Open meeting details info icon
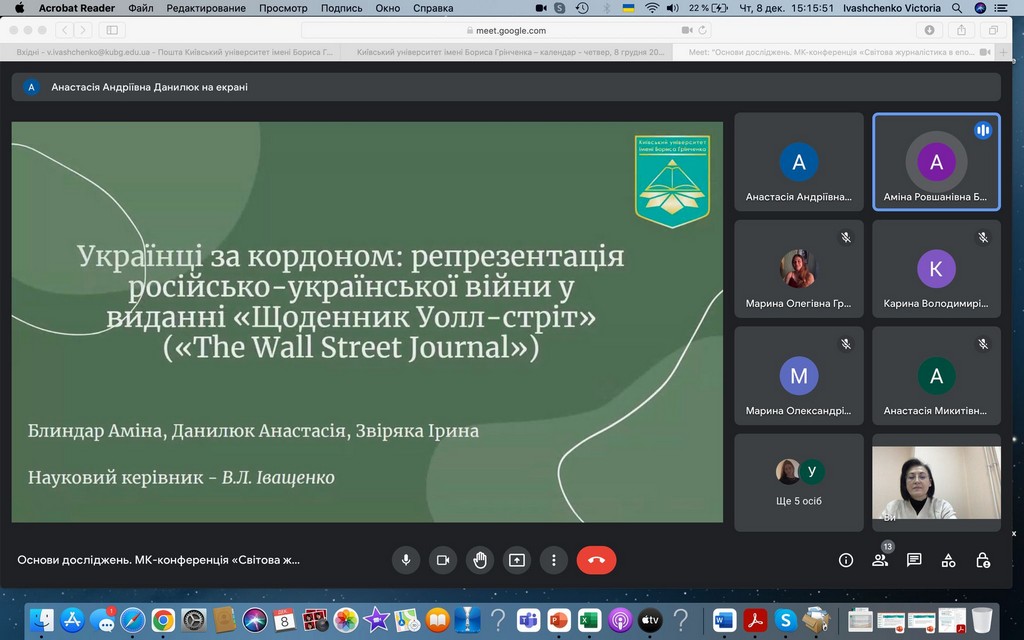This screenshot has width=1024, height=640. (x=845, y=560)
